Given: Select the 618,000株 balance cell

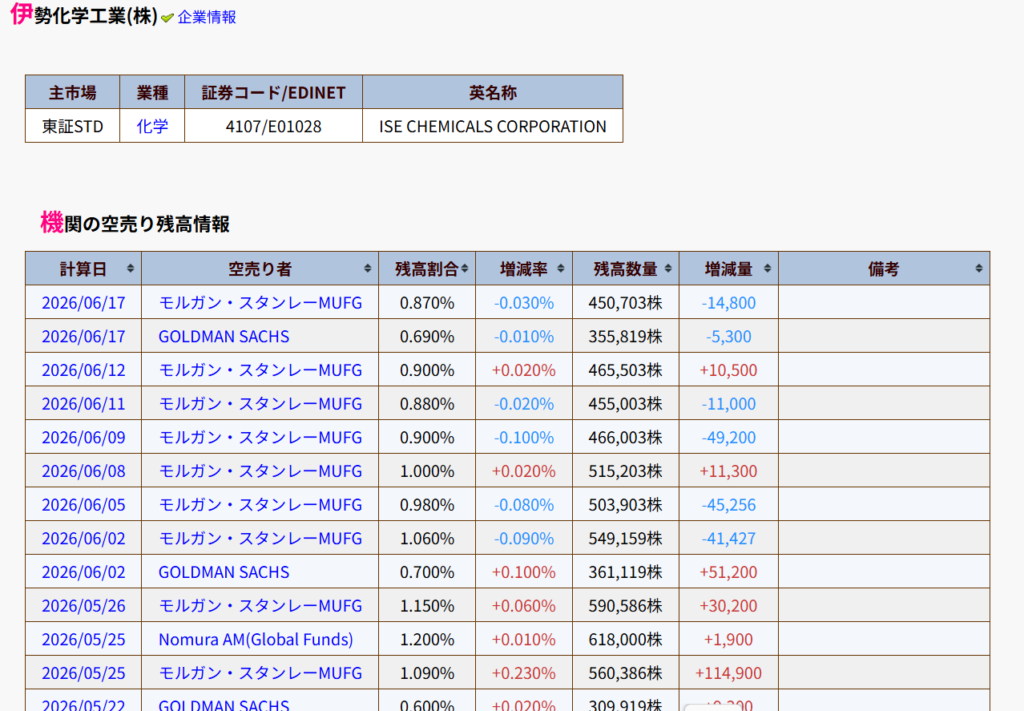Looking at the screenshot, I should pyautogui.click(x=626, y=639).
